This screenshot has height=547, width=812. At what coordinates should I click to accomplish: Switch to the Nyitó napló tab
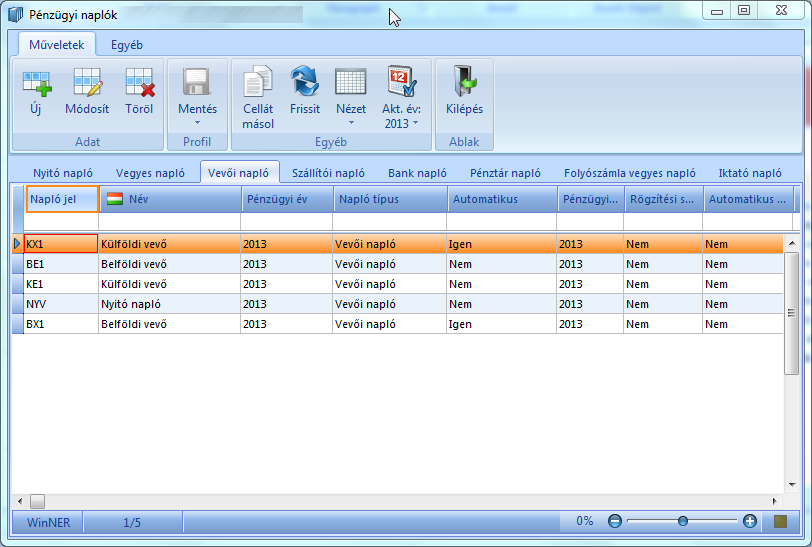coord(63,173)
